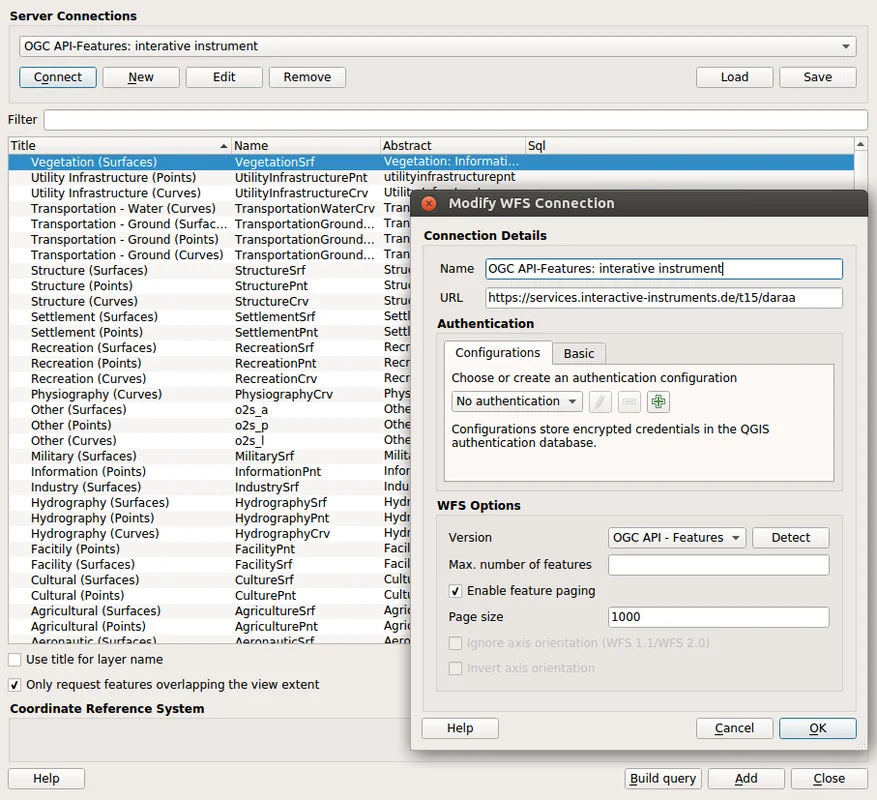Image resolution: width=877 pixels, height=800 pixels.
Task: Click the pencil icon to edit authentication configuration
Action: tap(600, 402)
